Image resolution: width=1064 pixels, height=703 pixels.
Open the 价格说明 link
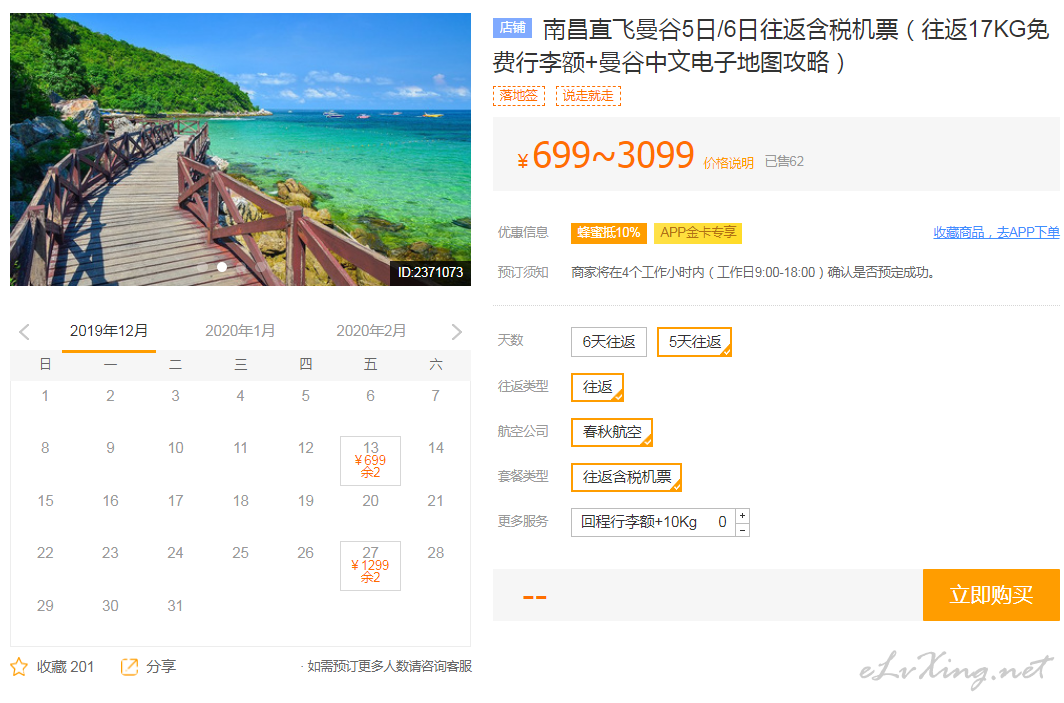728,163
